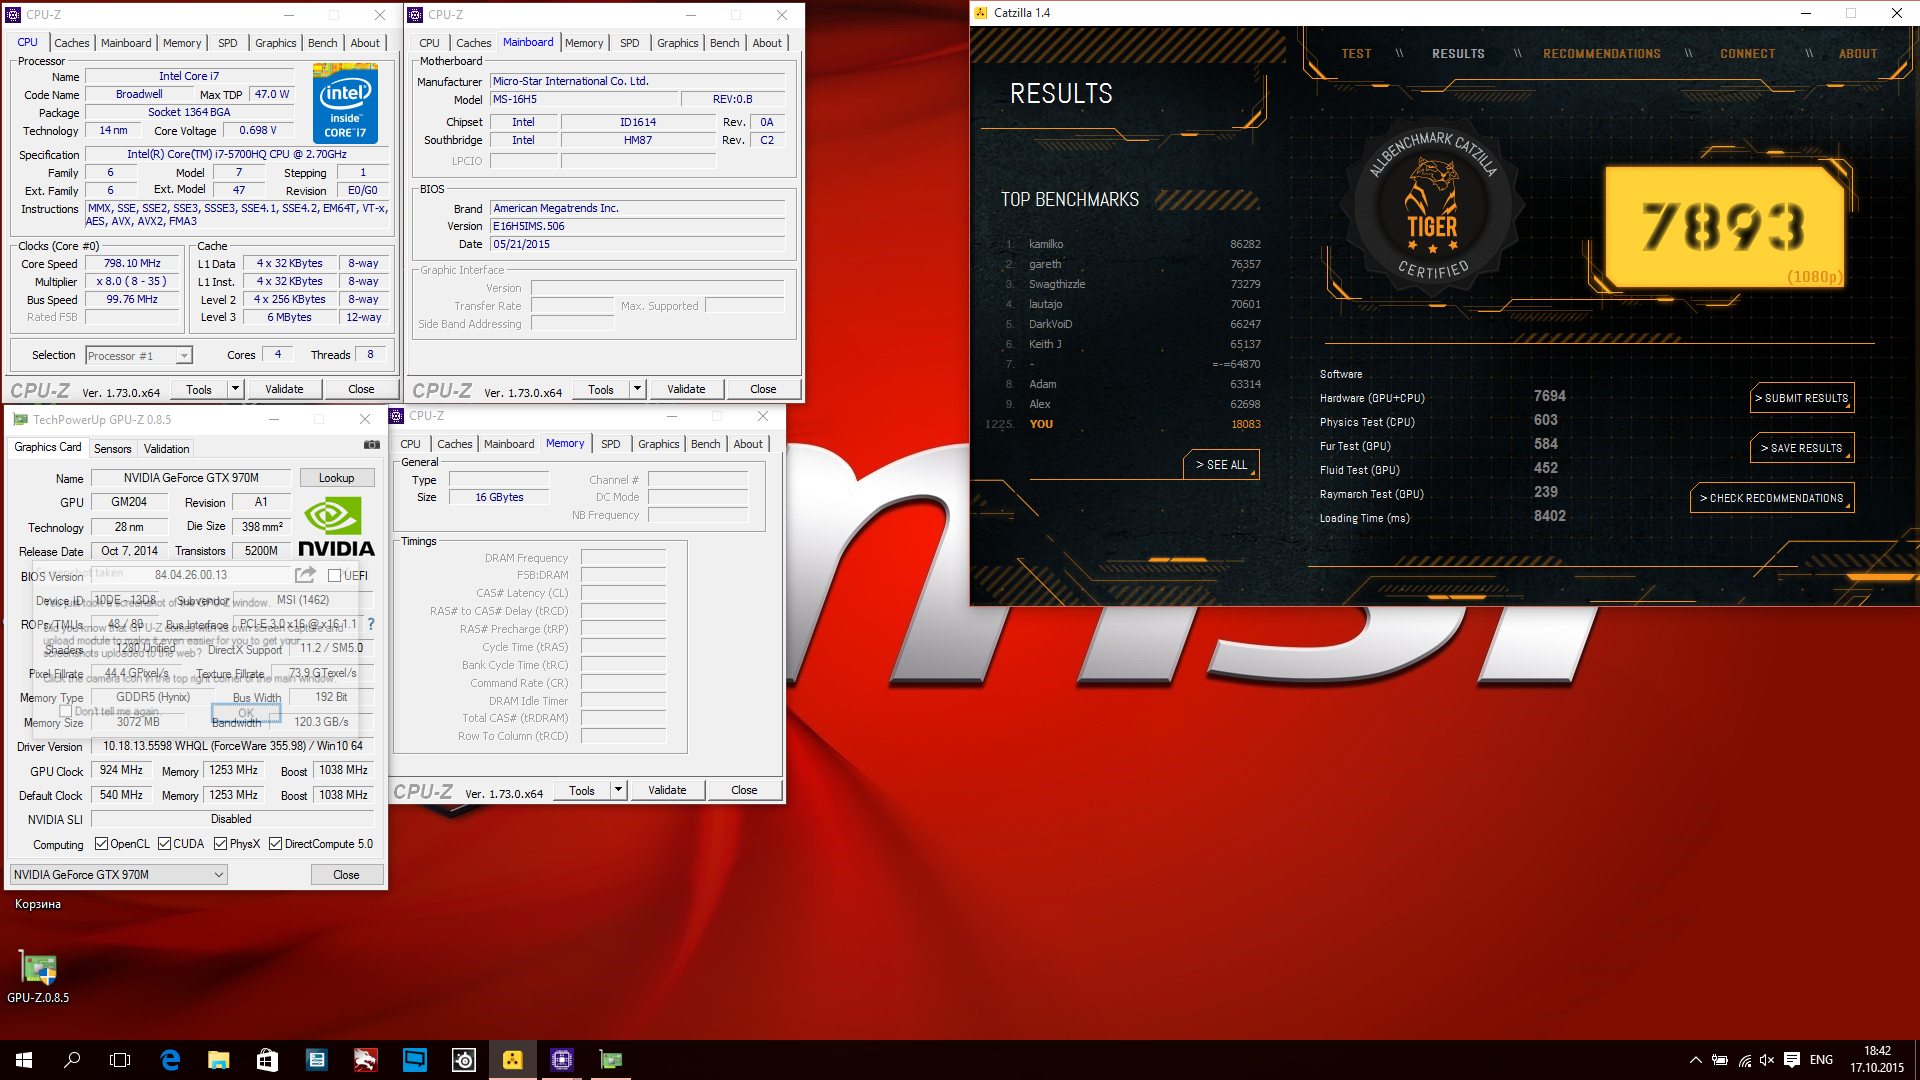Screen dimensions: 1920x1080
Task: Toggle the CUDA checkbox
Action: click(x=165, y=844)
